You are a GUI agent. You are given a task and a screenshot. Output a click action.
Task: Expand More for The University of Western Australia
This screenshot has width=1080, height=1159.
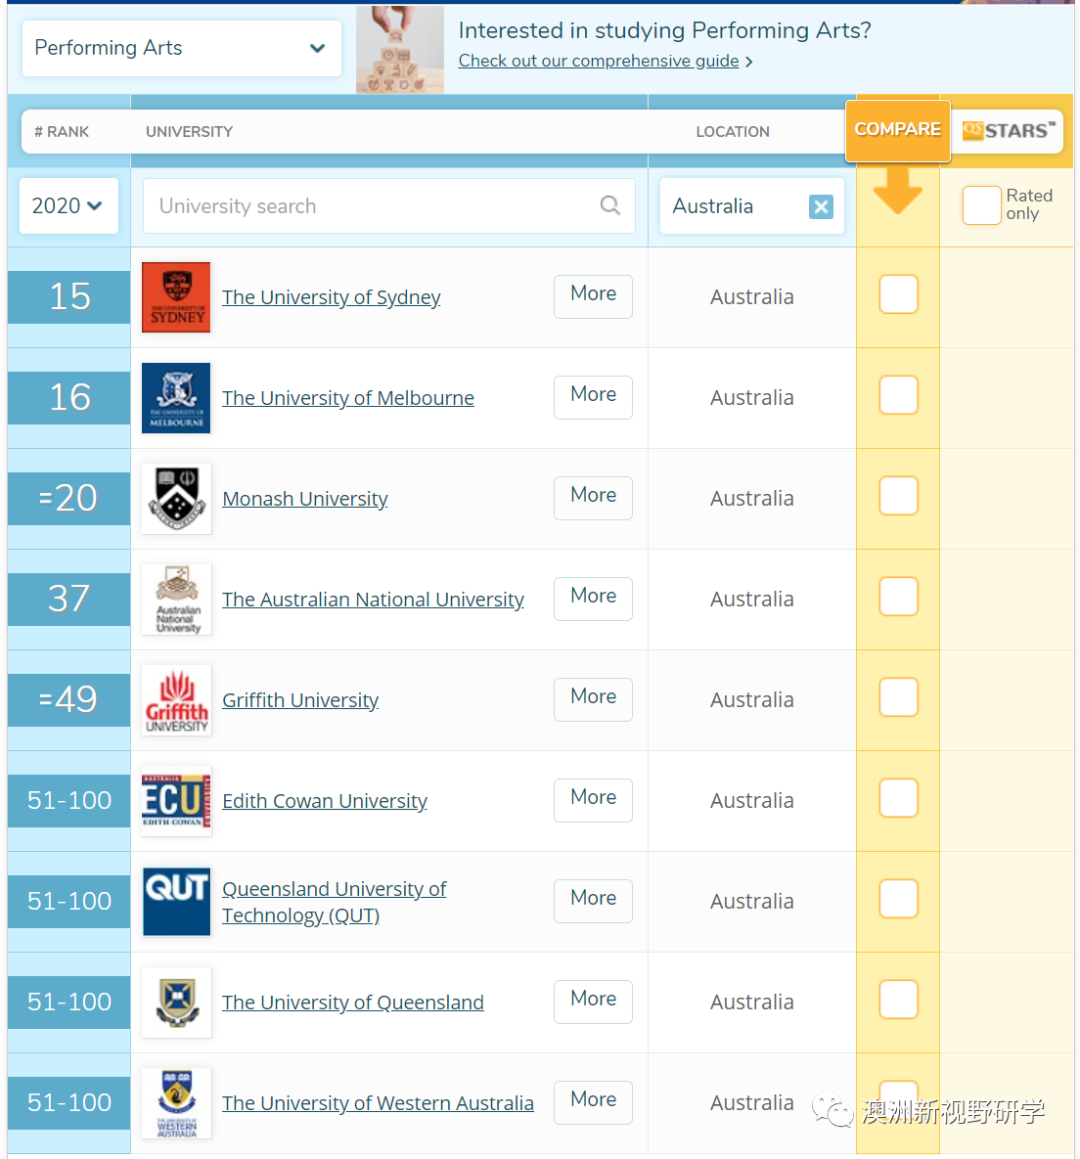pos(593,1102)
